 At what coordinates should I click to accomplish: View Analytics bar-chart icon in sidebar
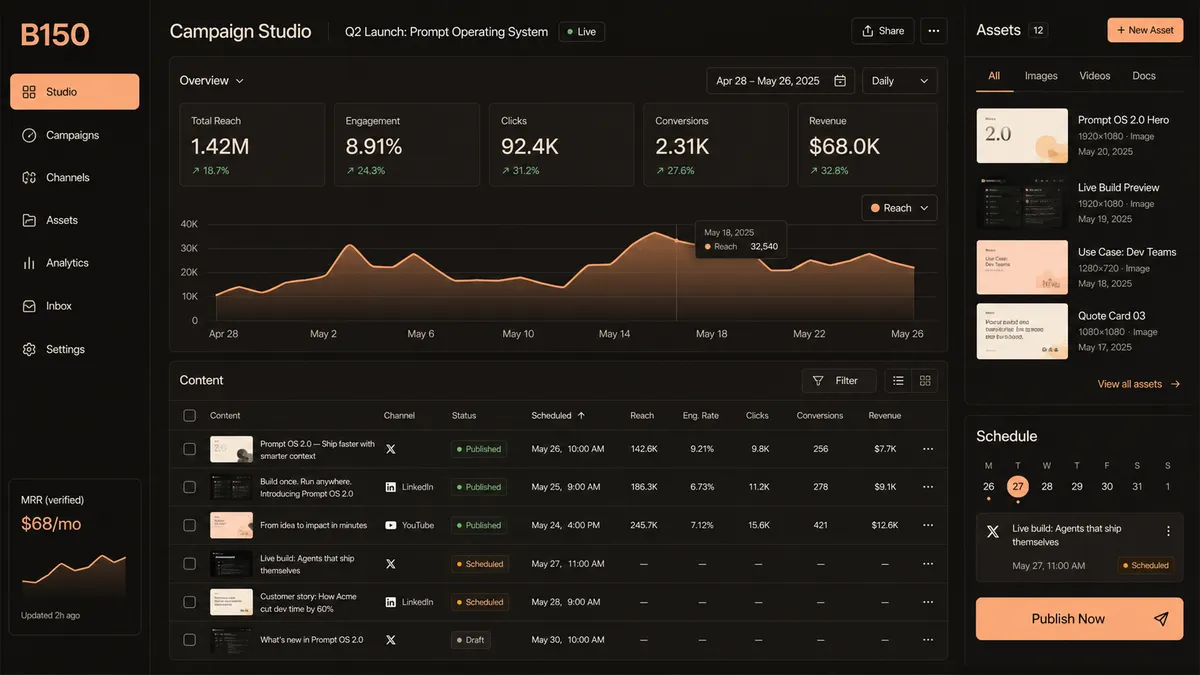tap(29, 263)
